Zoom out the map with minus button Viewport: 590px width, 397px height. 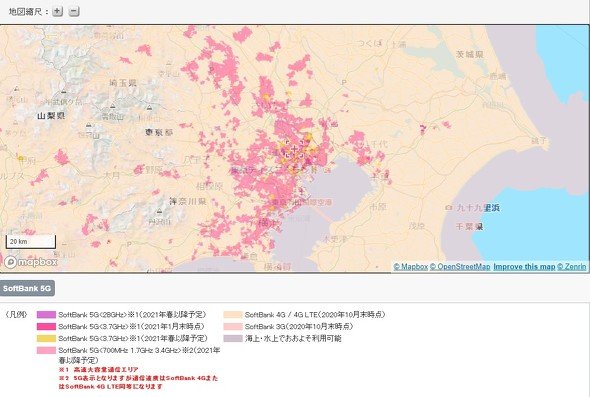74,11
